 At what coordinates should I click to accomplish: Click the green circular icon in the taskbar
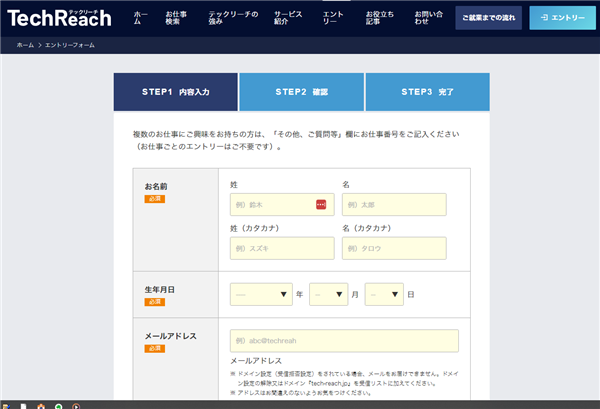[x=59, y=404]
